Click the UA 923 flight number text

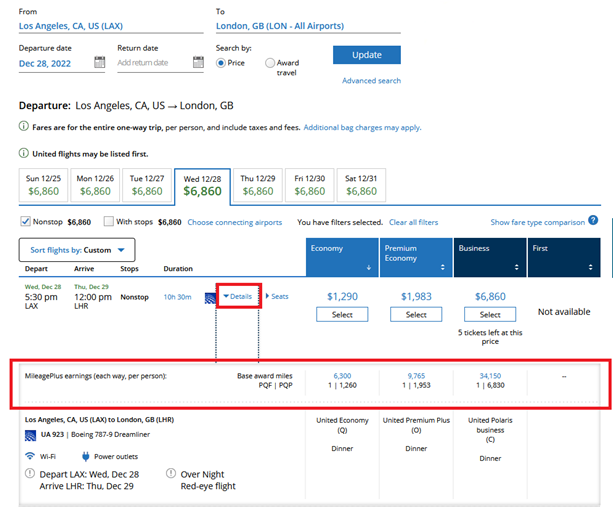click(x=52, y=434)
